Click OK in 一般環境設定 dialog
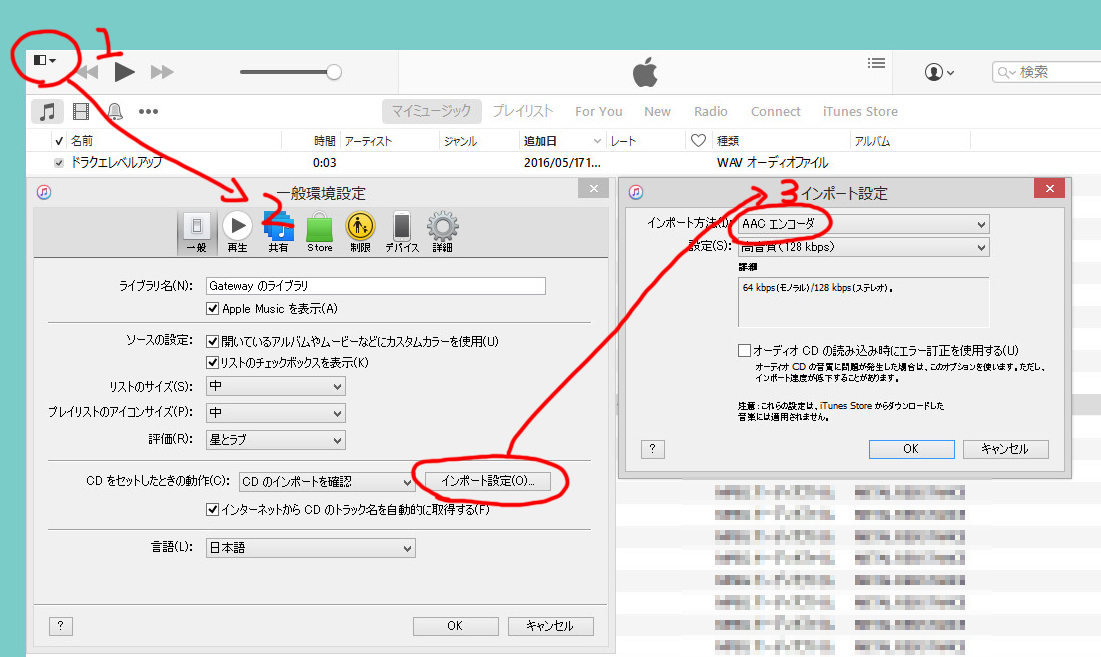Viewport: 1101px width, 657px height. [x=455, y=625]
